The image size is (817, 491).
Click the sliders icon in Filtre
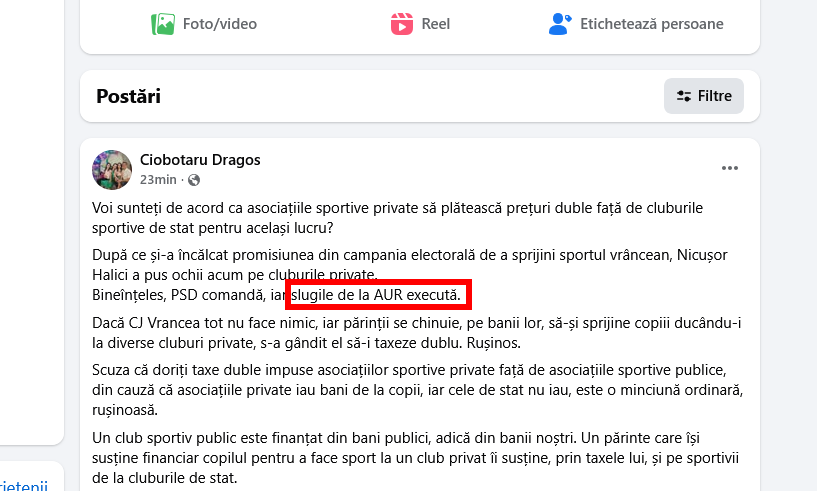684,97
